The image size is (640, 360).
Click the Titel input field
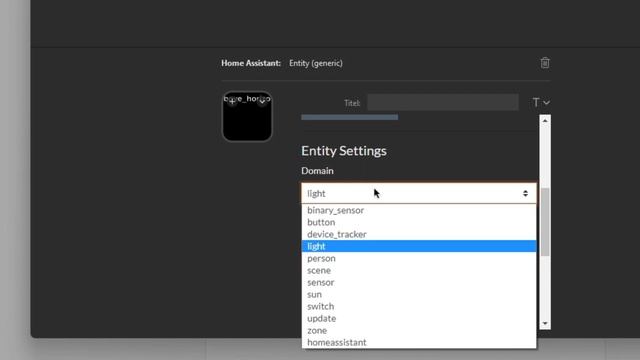443,102
